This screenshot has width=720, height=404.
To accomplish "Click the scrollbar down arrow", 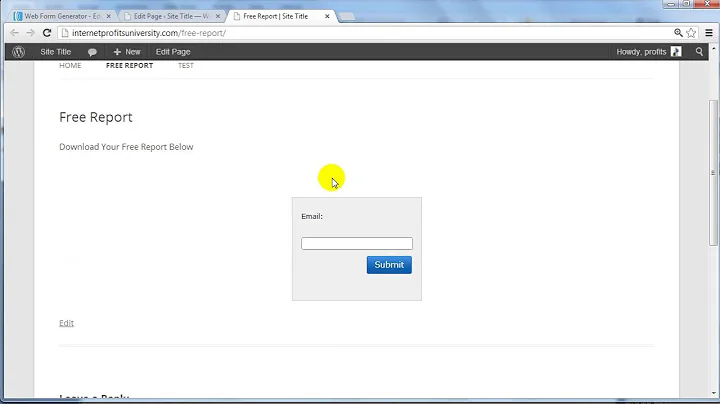I will click(x=714, y=393).
